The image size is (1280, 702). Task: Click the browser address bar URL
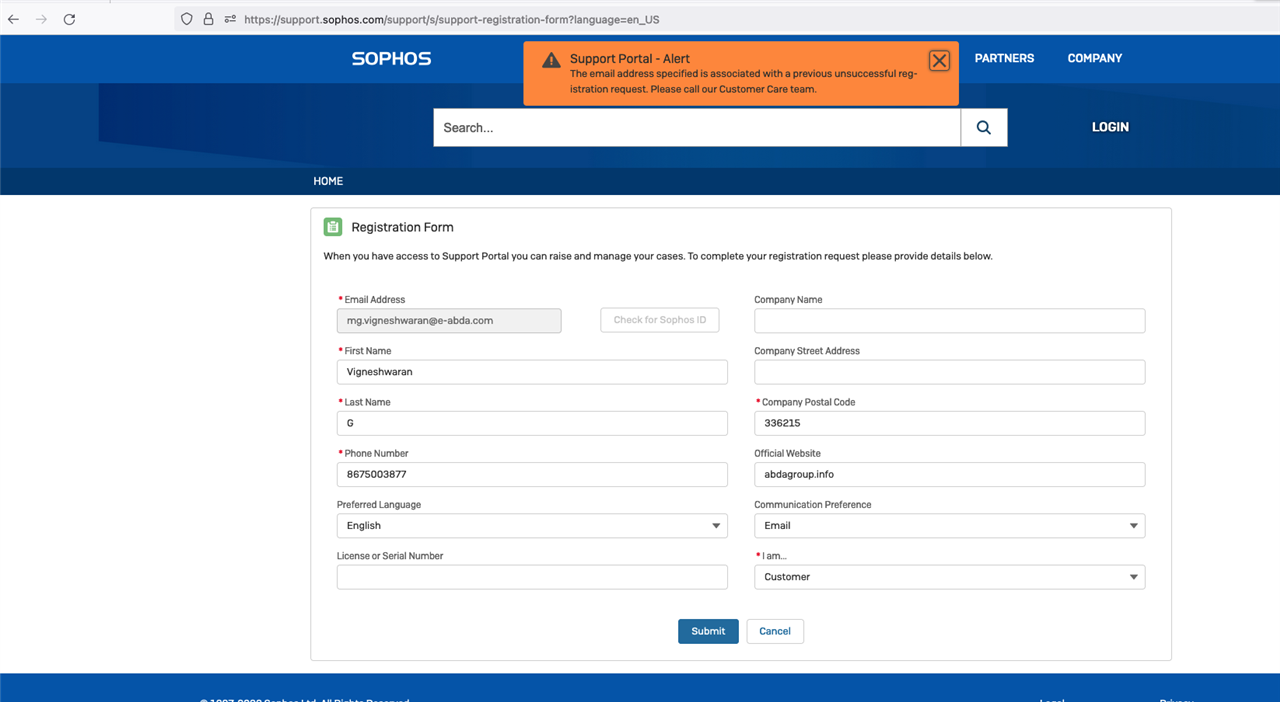click(x=452, y=19)
